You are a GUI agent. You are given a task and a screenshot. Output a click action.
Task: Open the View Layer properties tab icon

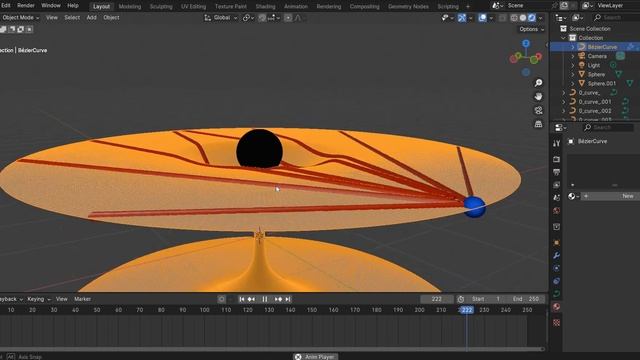[x=556, y=185]
